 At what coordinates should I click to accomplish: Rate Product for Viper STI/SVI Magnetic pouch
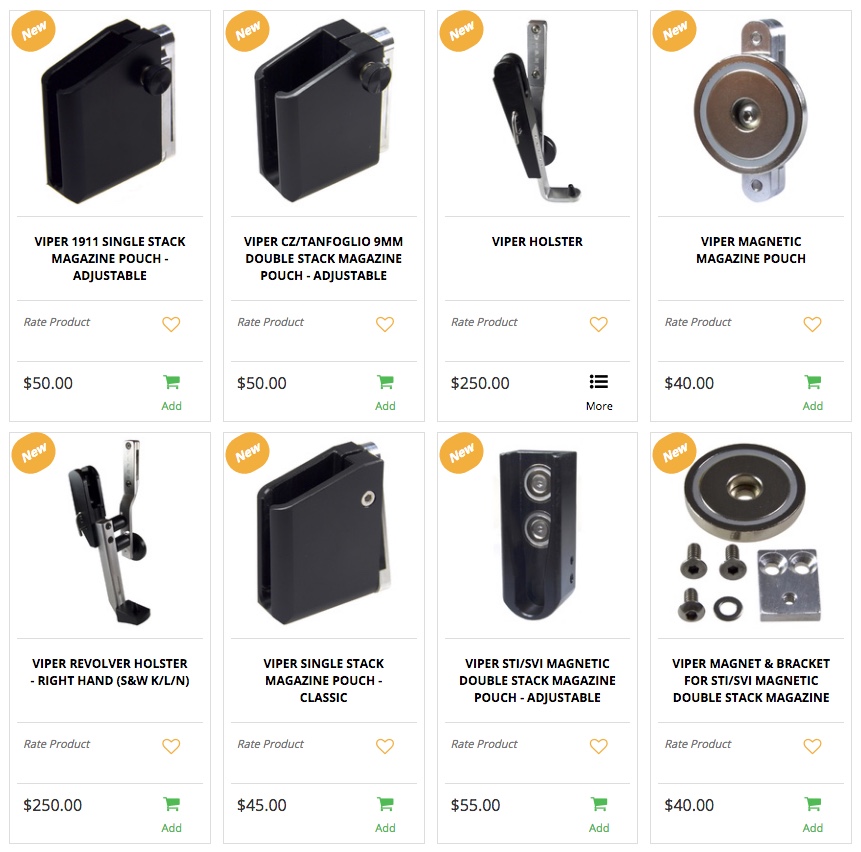pyautogui.click(x=484, y=744)
